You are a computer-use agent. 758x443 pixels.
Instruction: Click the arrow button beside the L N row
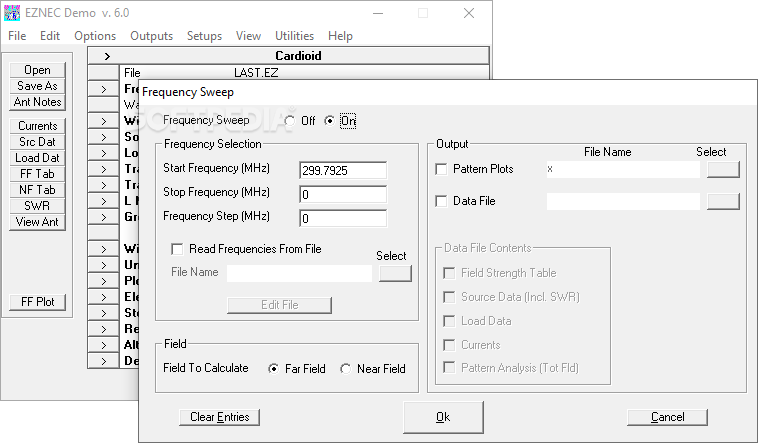103,201
